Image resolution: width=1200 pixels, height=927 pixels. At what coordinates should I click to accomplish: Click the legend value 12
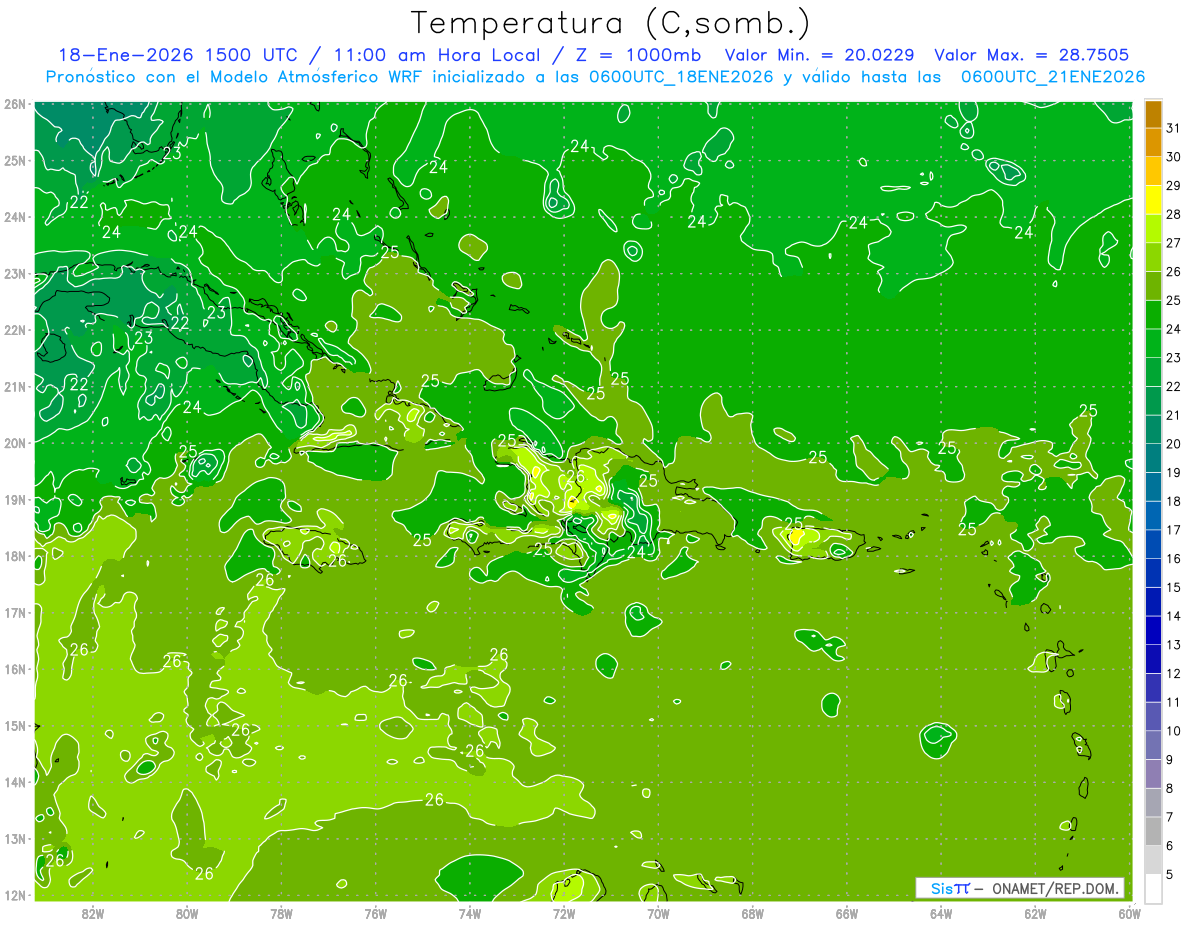click(x=1174, y=673)
